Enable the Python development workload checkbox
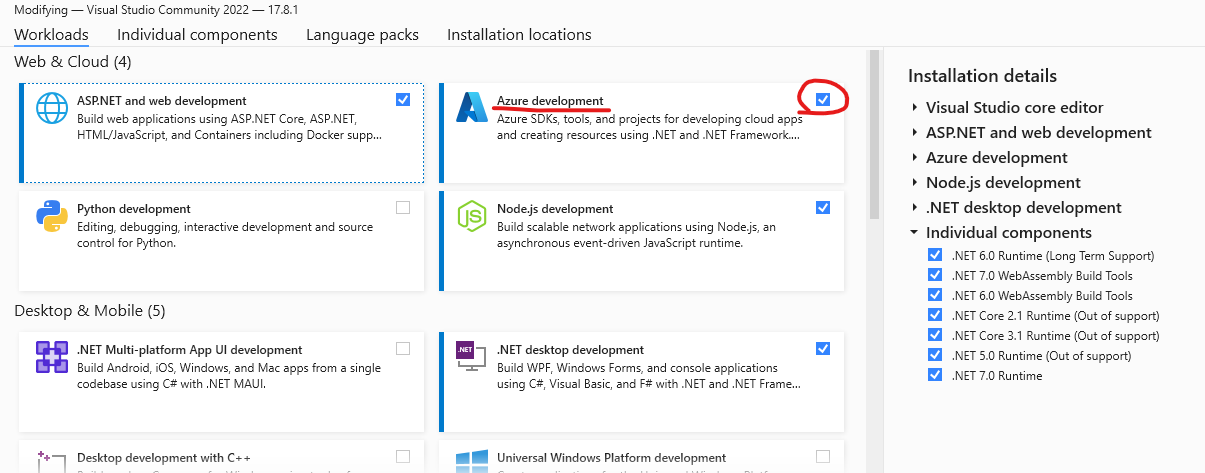This screenshot has width=1205, height=473. (403, 208)
